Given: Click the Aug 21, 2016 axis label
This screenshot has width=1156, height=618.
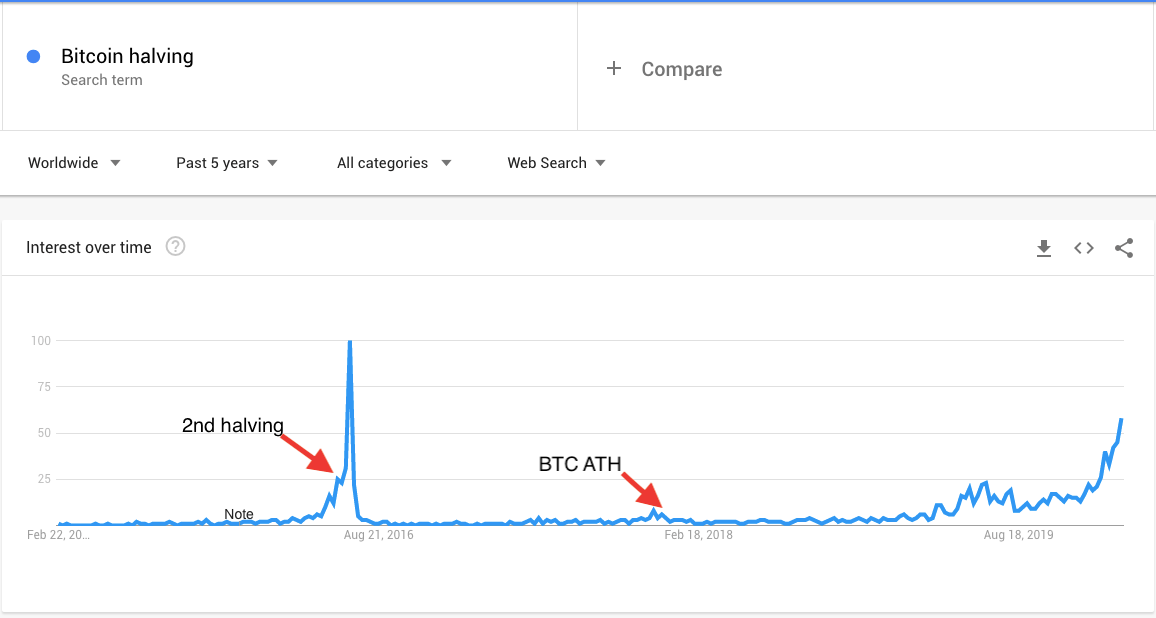Looking at the screenshot, I should (x=378, y=535).
